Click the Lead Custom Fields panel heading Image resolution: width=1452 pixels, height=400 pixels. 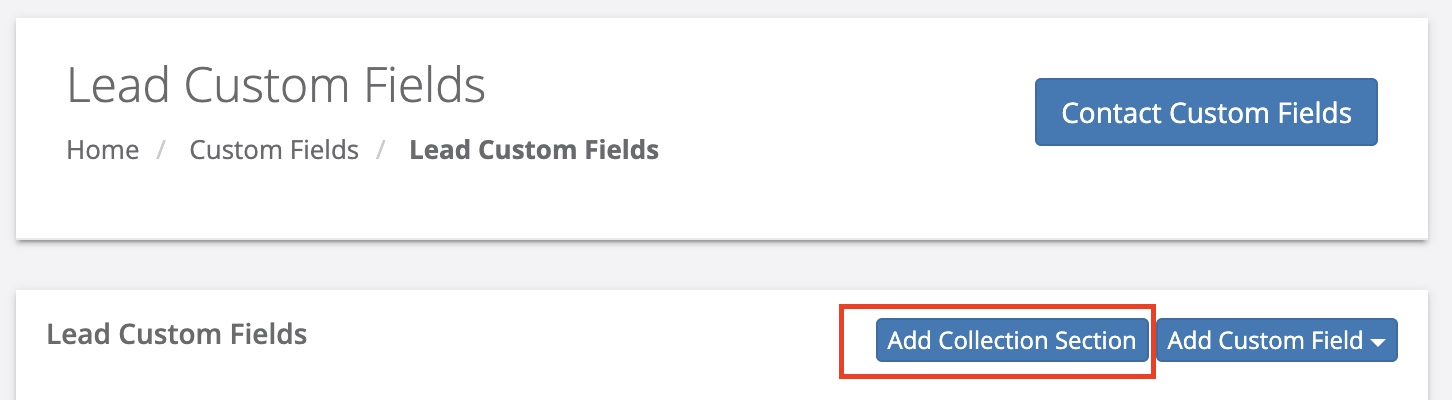click(x=177, y=334)
